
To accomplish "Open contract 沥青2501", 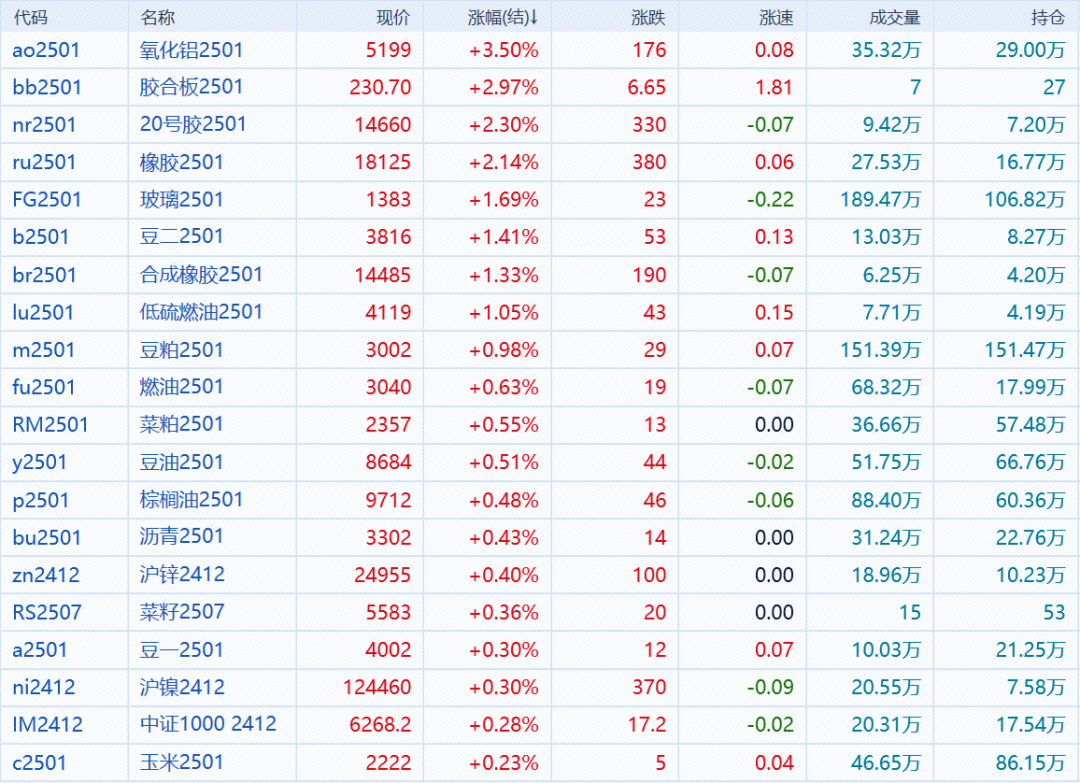I will pyautogui.click(x=182, y=536).
